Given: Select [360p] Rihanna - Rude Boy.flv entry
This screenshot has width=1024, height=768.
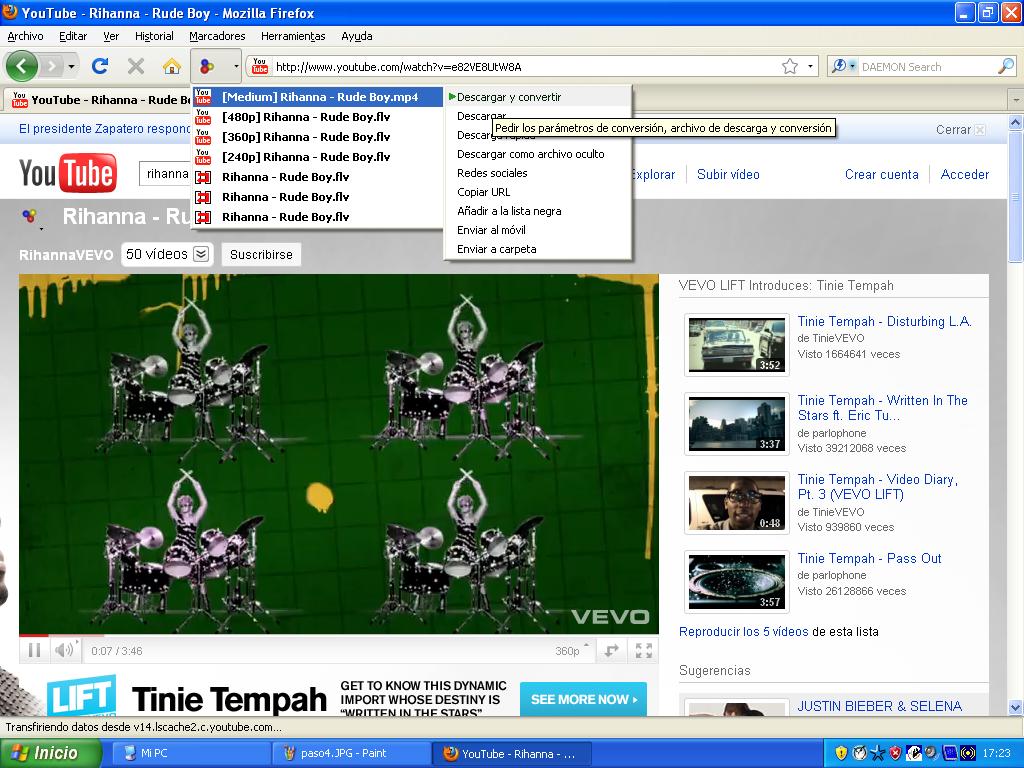Looking at the screenshot, I should click(317, 137).
